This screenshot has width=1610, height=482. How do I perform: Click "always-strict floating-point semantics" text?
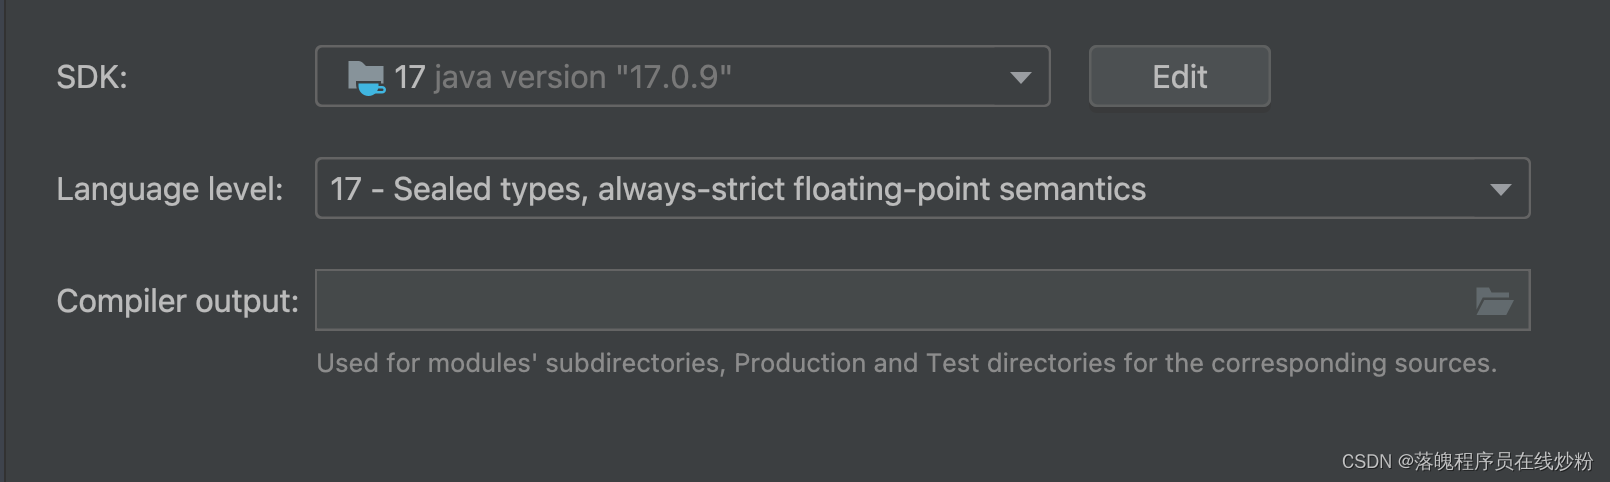point(871,189)
